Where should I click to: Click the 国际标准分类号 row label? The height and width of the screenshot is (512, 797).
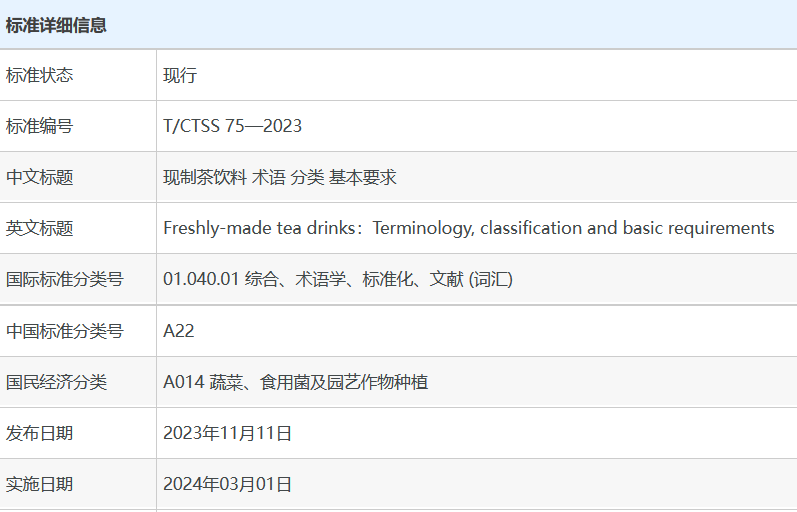click(65, 279)
